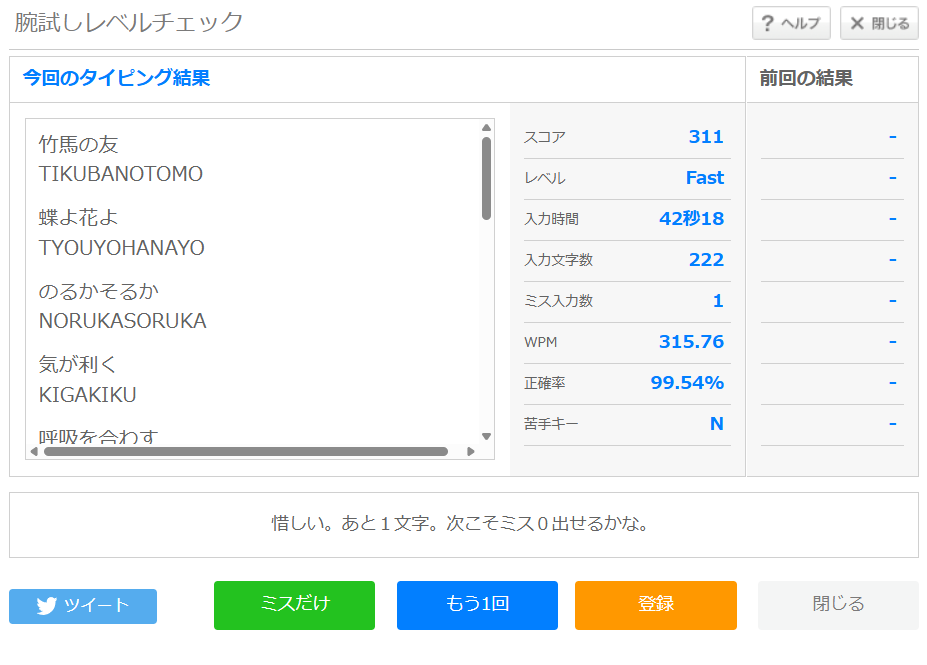Select the phrase 蝶よ花よ
Screen dimensions: 927x665
pyautogui.click(x=78, y=218)
